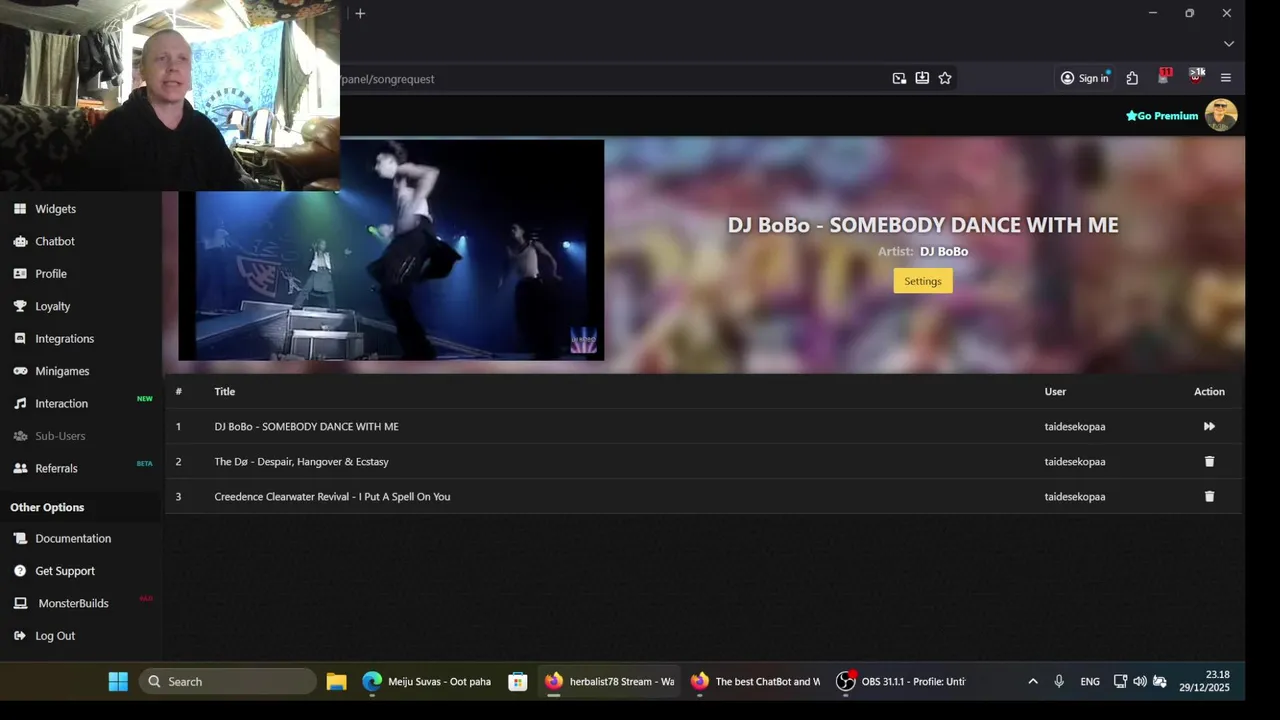Click the Documentation book icon

[20, 538]
